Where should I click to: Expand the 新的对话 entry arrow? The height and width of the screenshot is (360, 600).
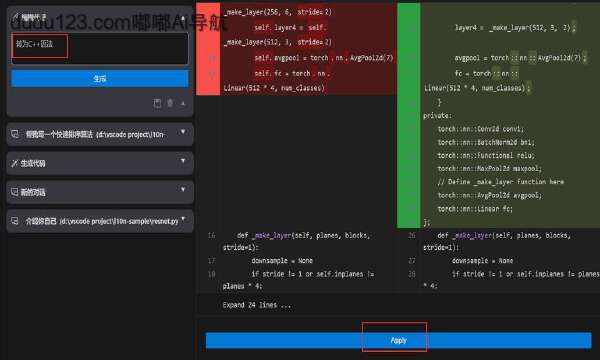coord(183,190)
